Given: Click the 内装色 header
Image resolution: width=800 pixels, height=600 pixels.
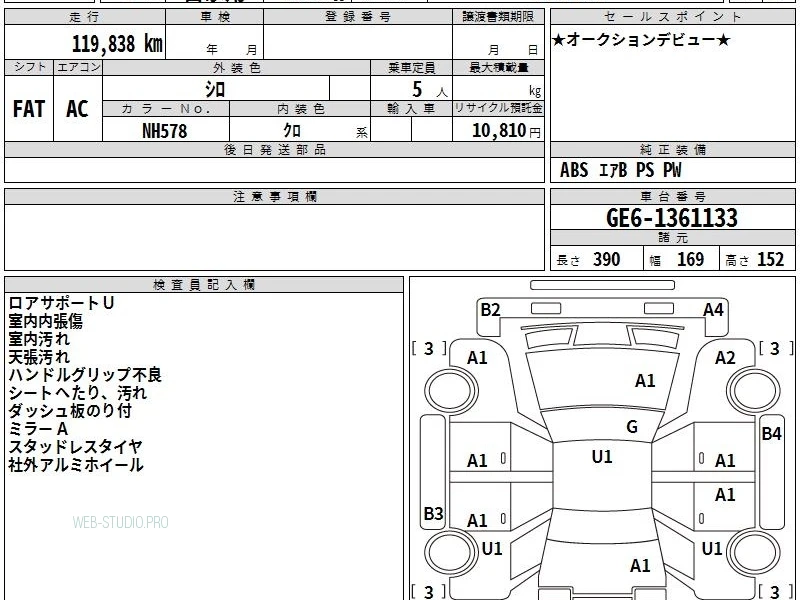Looking at the screenshot, I should [300, 109].
